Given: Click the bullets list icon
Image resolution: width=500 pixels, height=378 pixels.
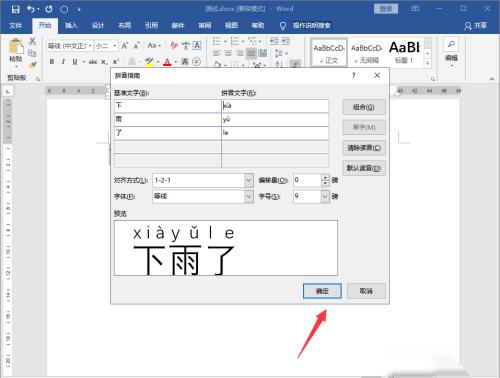Looking at the screenshot, I should pyautogui.click(x=216, y=41).
